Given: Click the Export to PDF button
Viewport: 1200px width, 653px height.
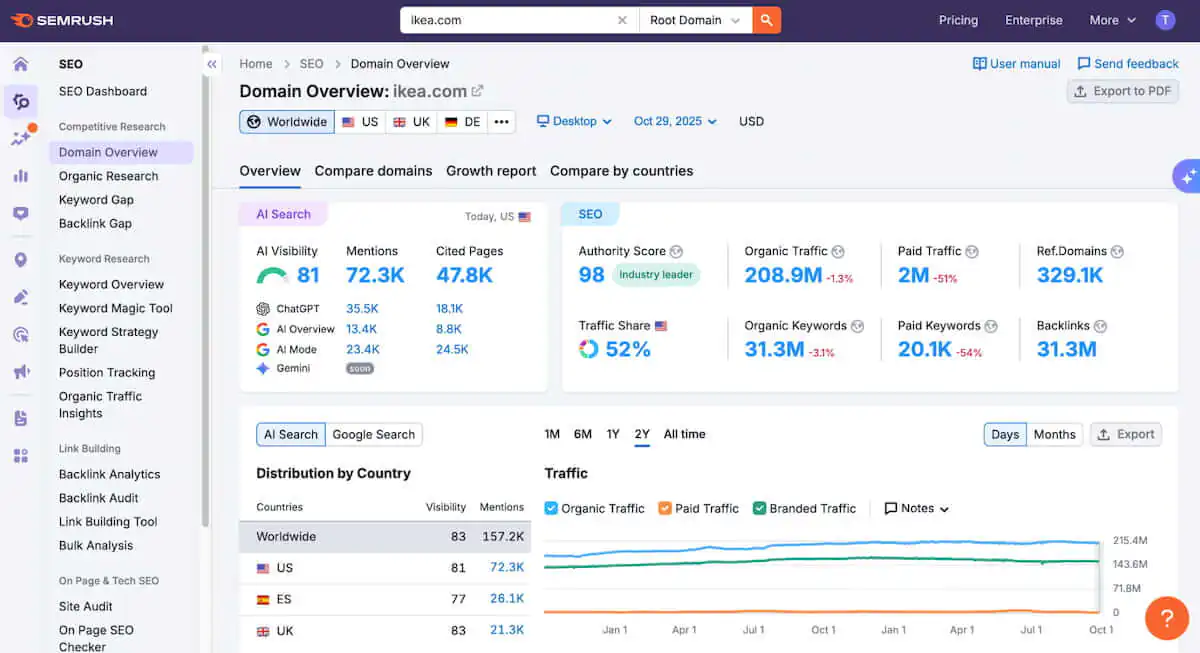Looking at the screenshot, I should coord(1122,91).
